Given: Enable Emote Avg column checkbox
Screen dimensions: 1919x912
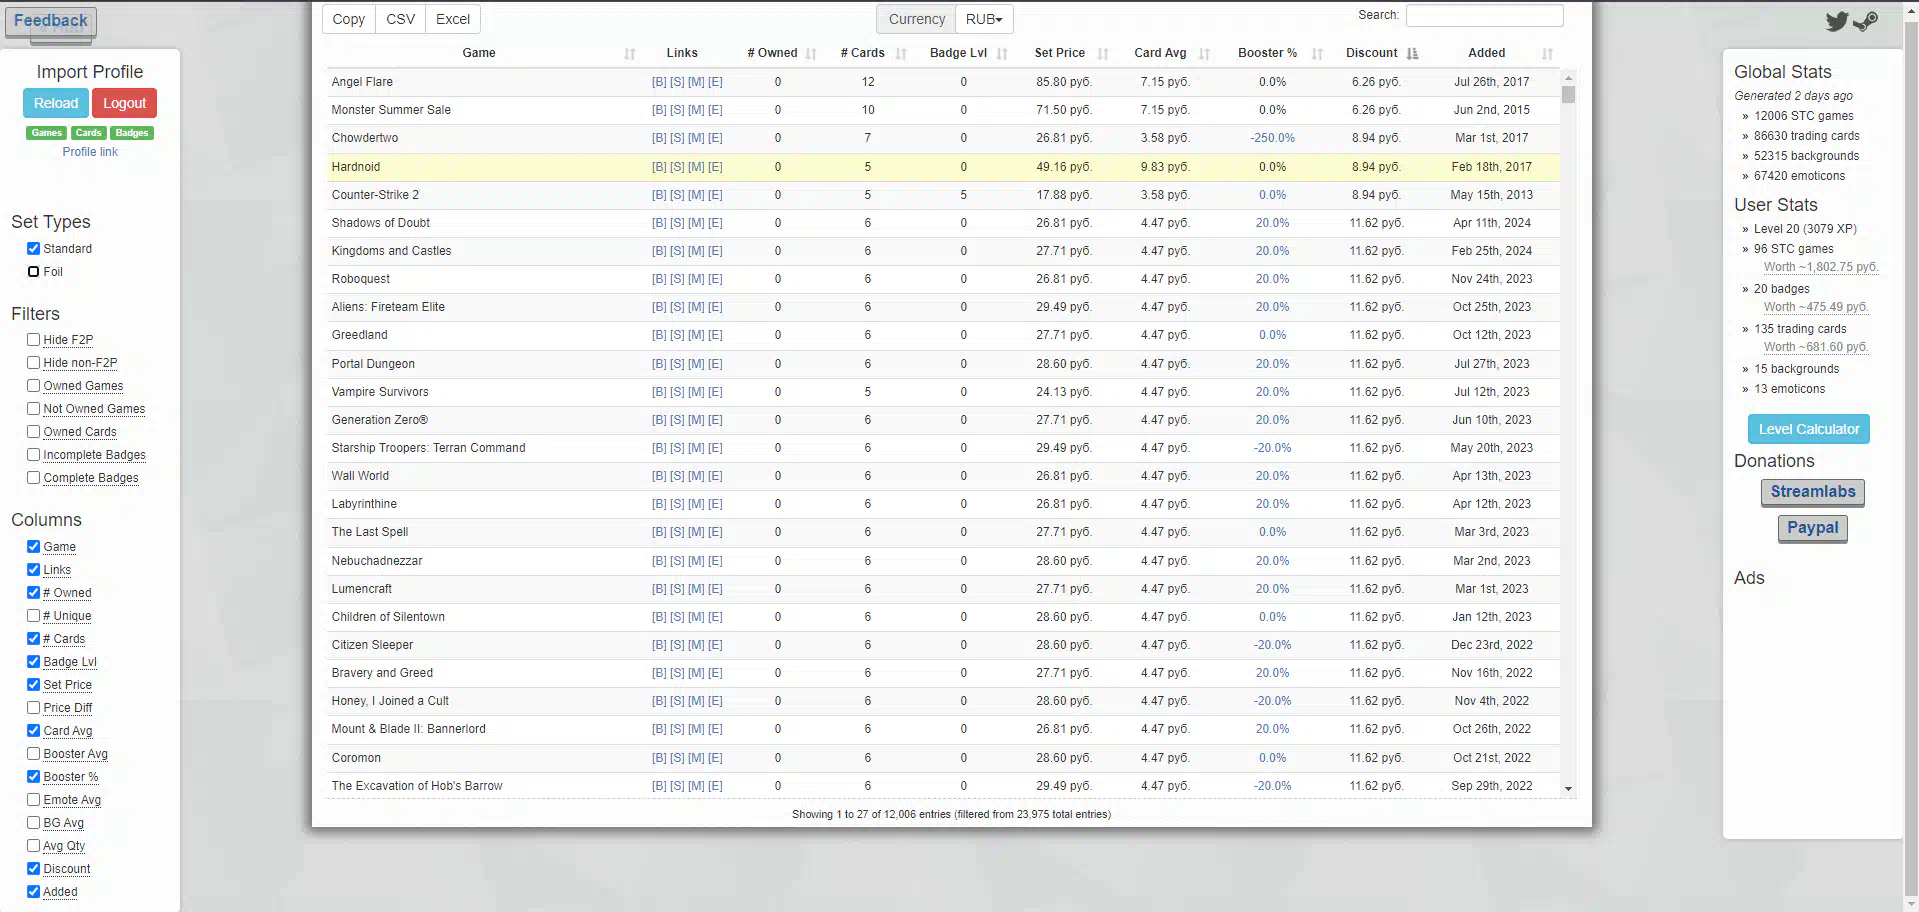Looking at the screenshot, I should 33,799.
